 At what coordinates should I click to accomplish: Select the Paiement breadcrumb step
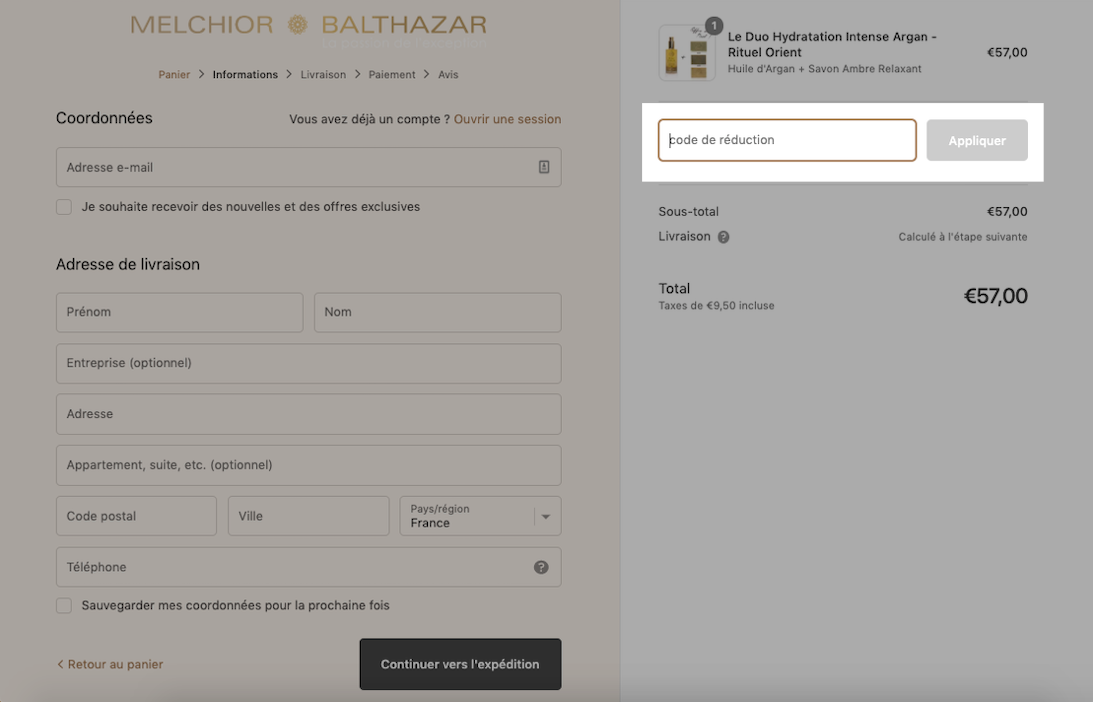(x=392, y=75)
